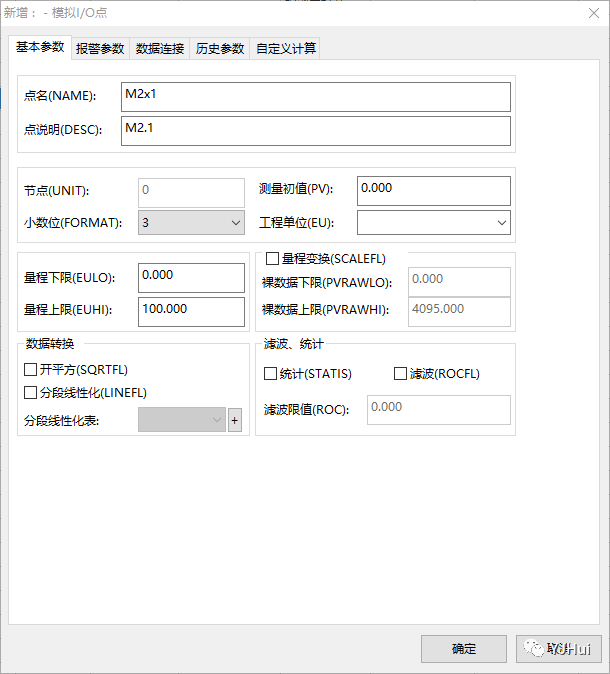The image size is (610, 674).
Task: Switch to the 历史参数 tab
Action: coord(220,49)
